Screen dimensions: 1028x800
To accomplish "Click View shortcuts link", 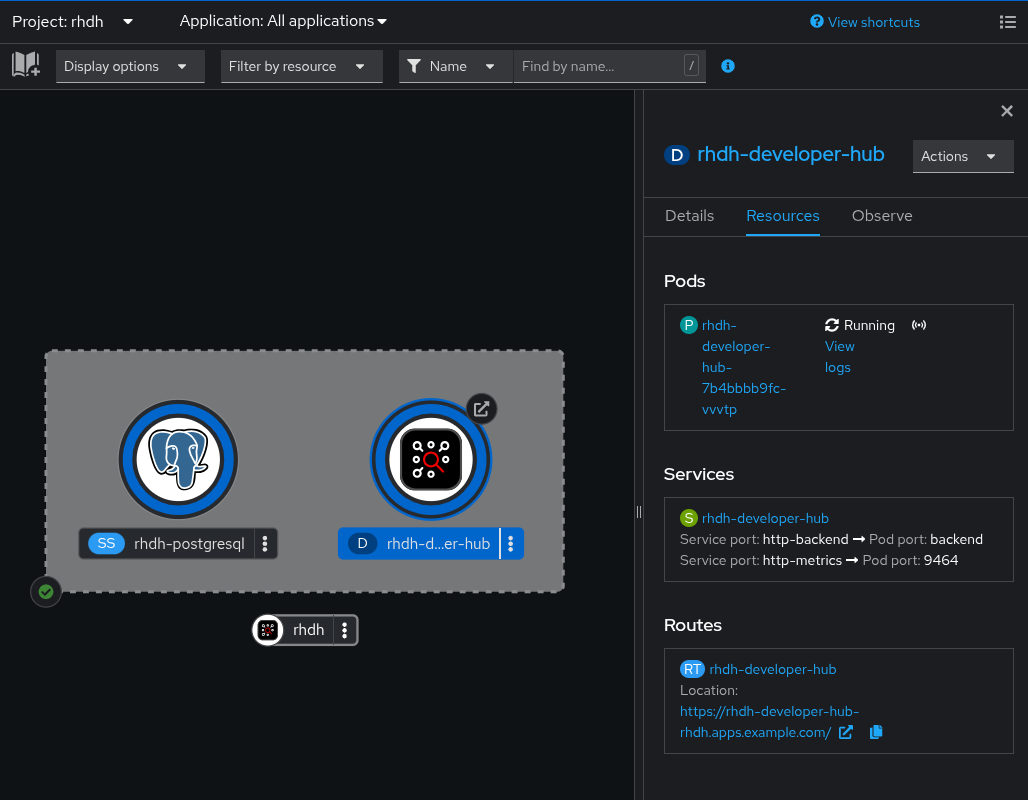I will tap(865, 22).
